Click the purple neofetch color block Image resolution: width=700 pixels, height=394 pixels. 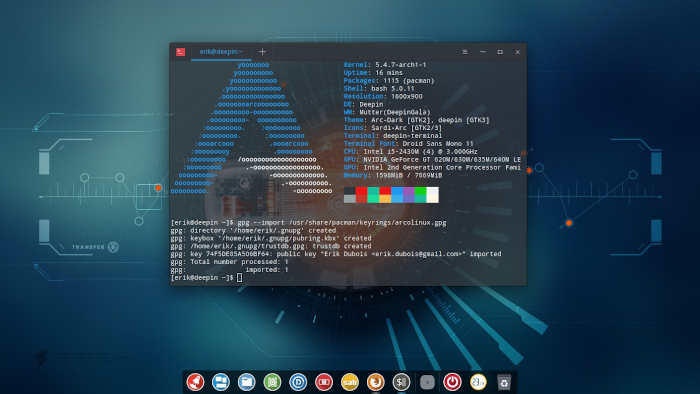(x=408, y=195)
